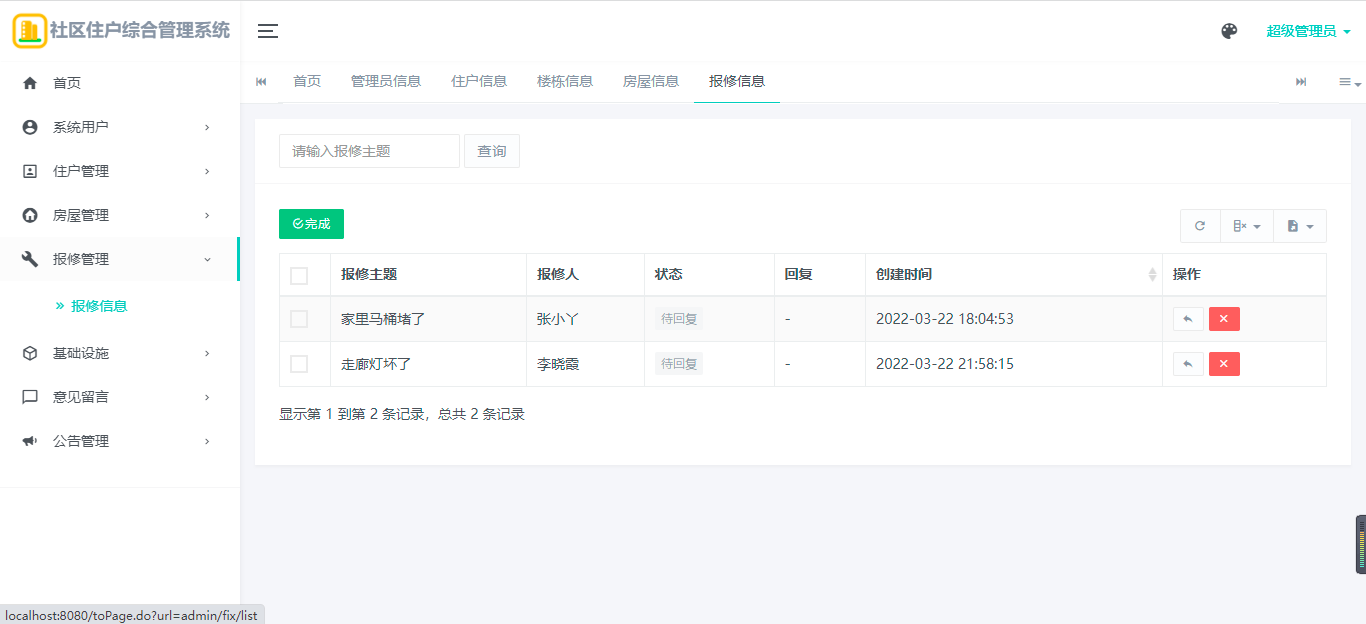This screenshot has width=1366, height=624.
Task: Select all rows with header checkbox
Action: [x=299, y=276]
